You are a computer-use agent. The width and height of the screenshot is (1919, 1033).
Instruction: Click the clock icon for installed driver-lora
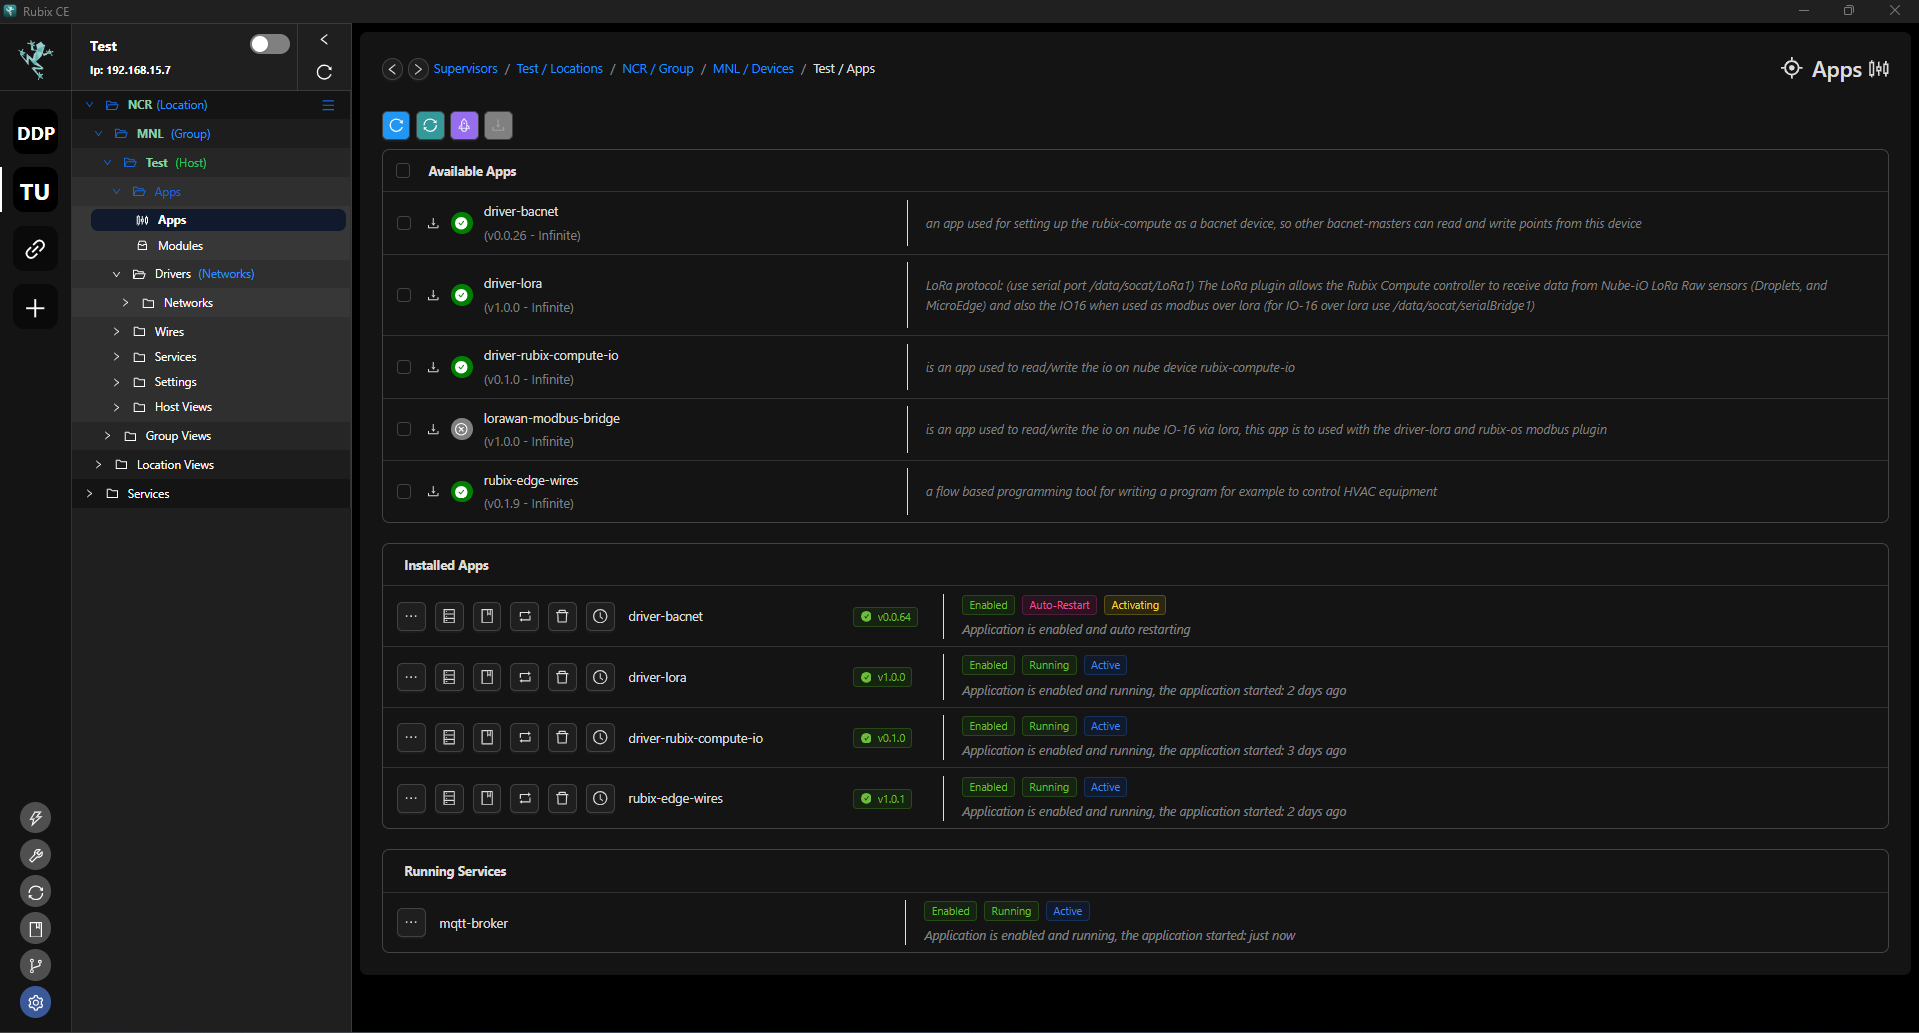[600, 677]
